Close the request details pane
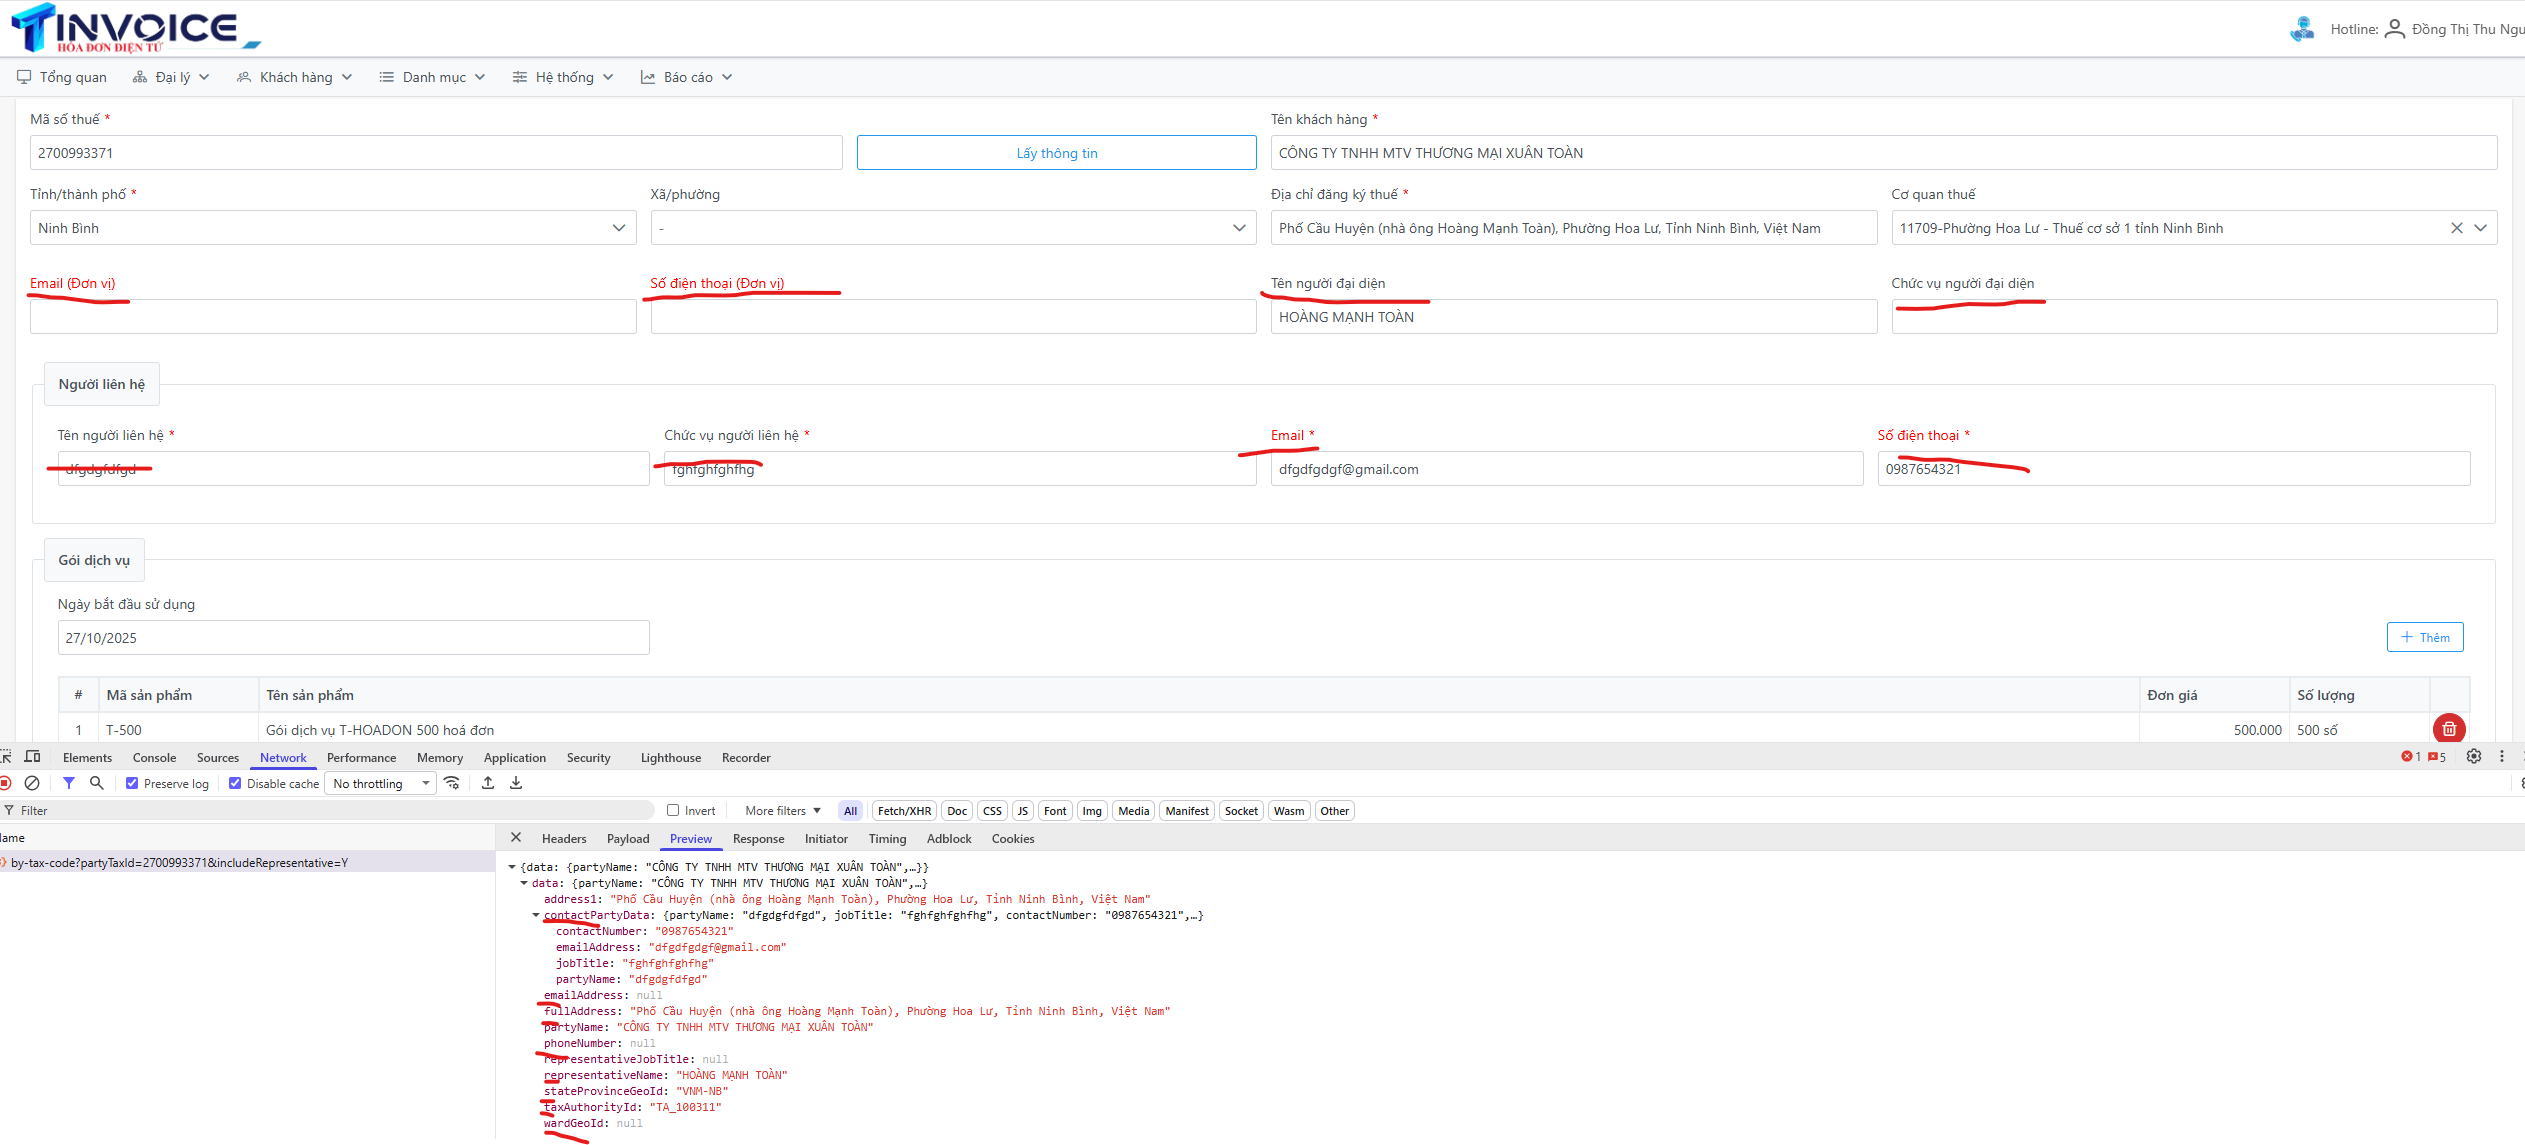The width and height of the screenshot is (2525, 1145). pyautogui.click(x=516, y=838)
